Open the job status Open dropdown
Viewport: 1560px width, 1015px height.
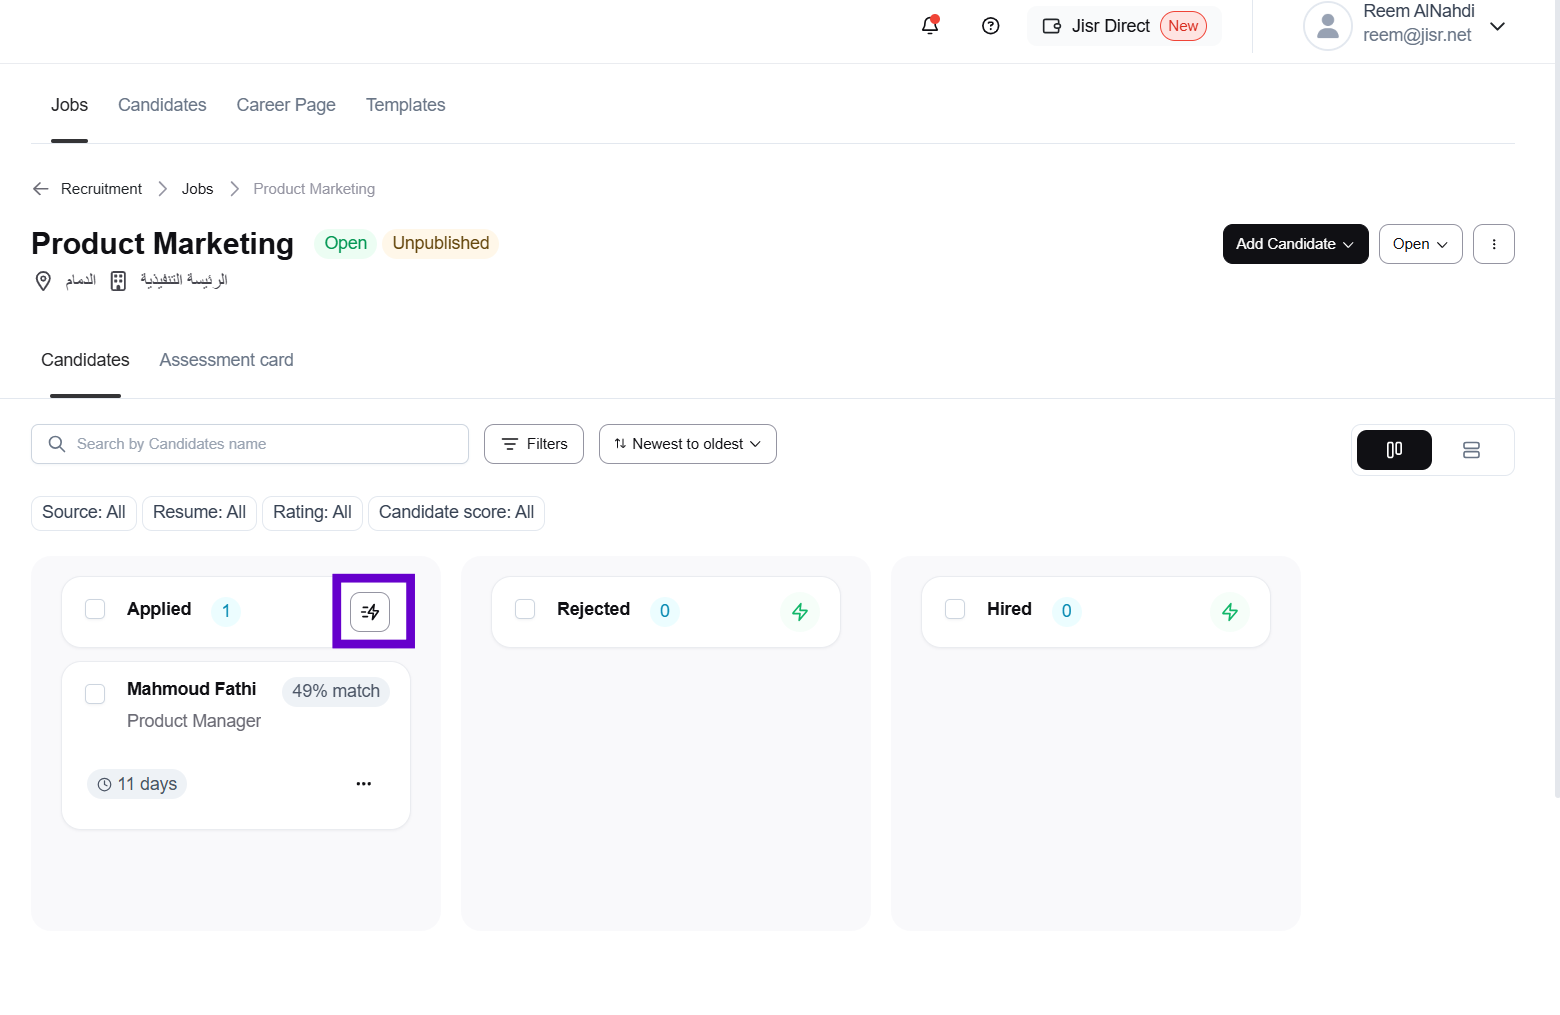pos(1420,244)
